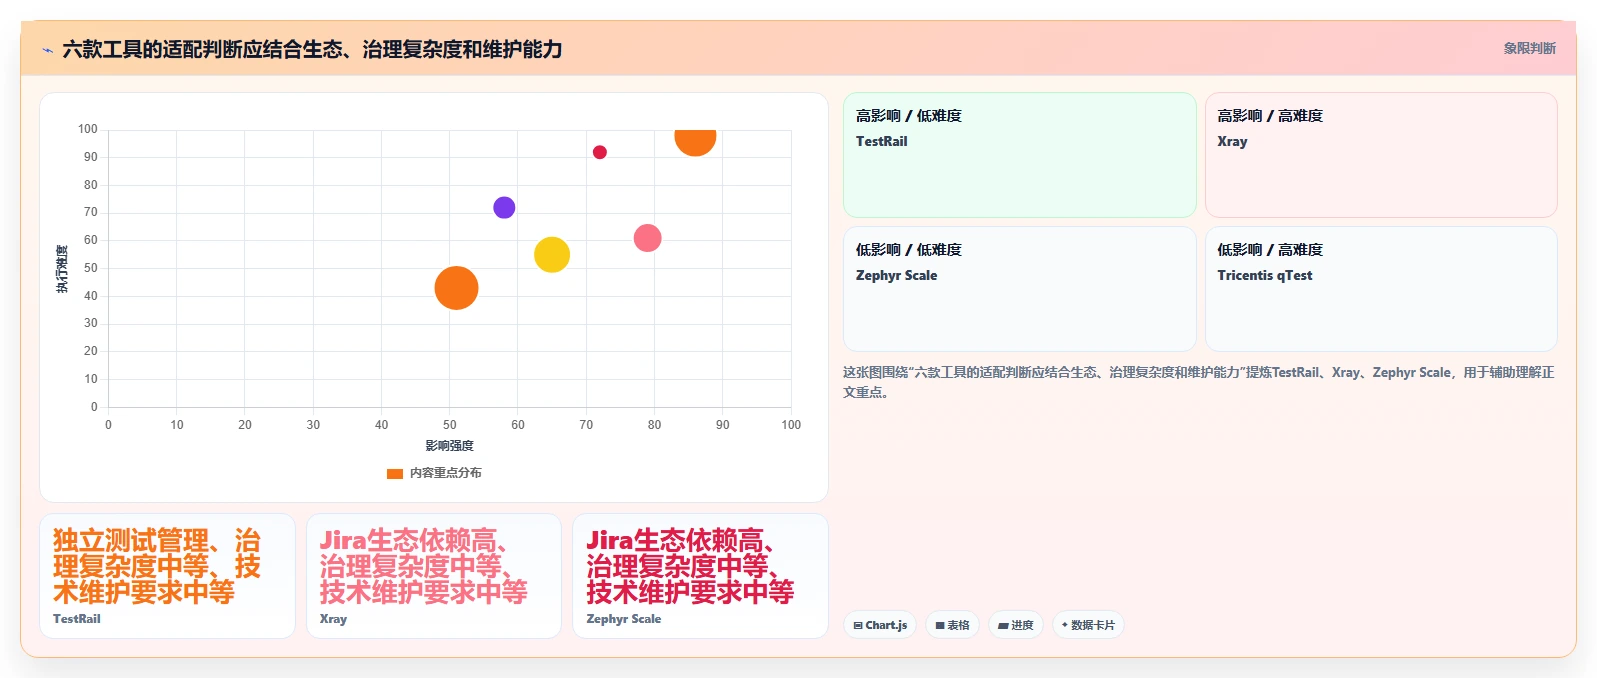The image size is (1597, 678).
Task: Click the Chart.js tag
Action: point(880,625)
